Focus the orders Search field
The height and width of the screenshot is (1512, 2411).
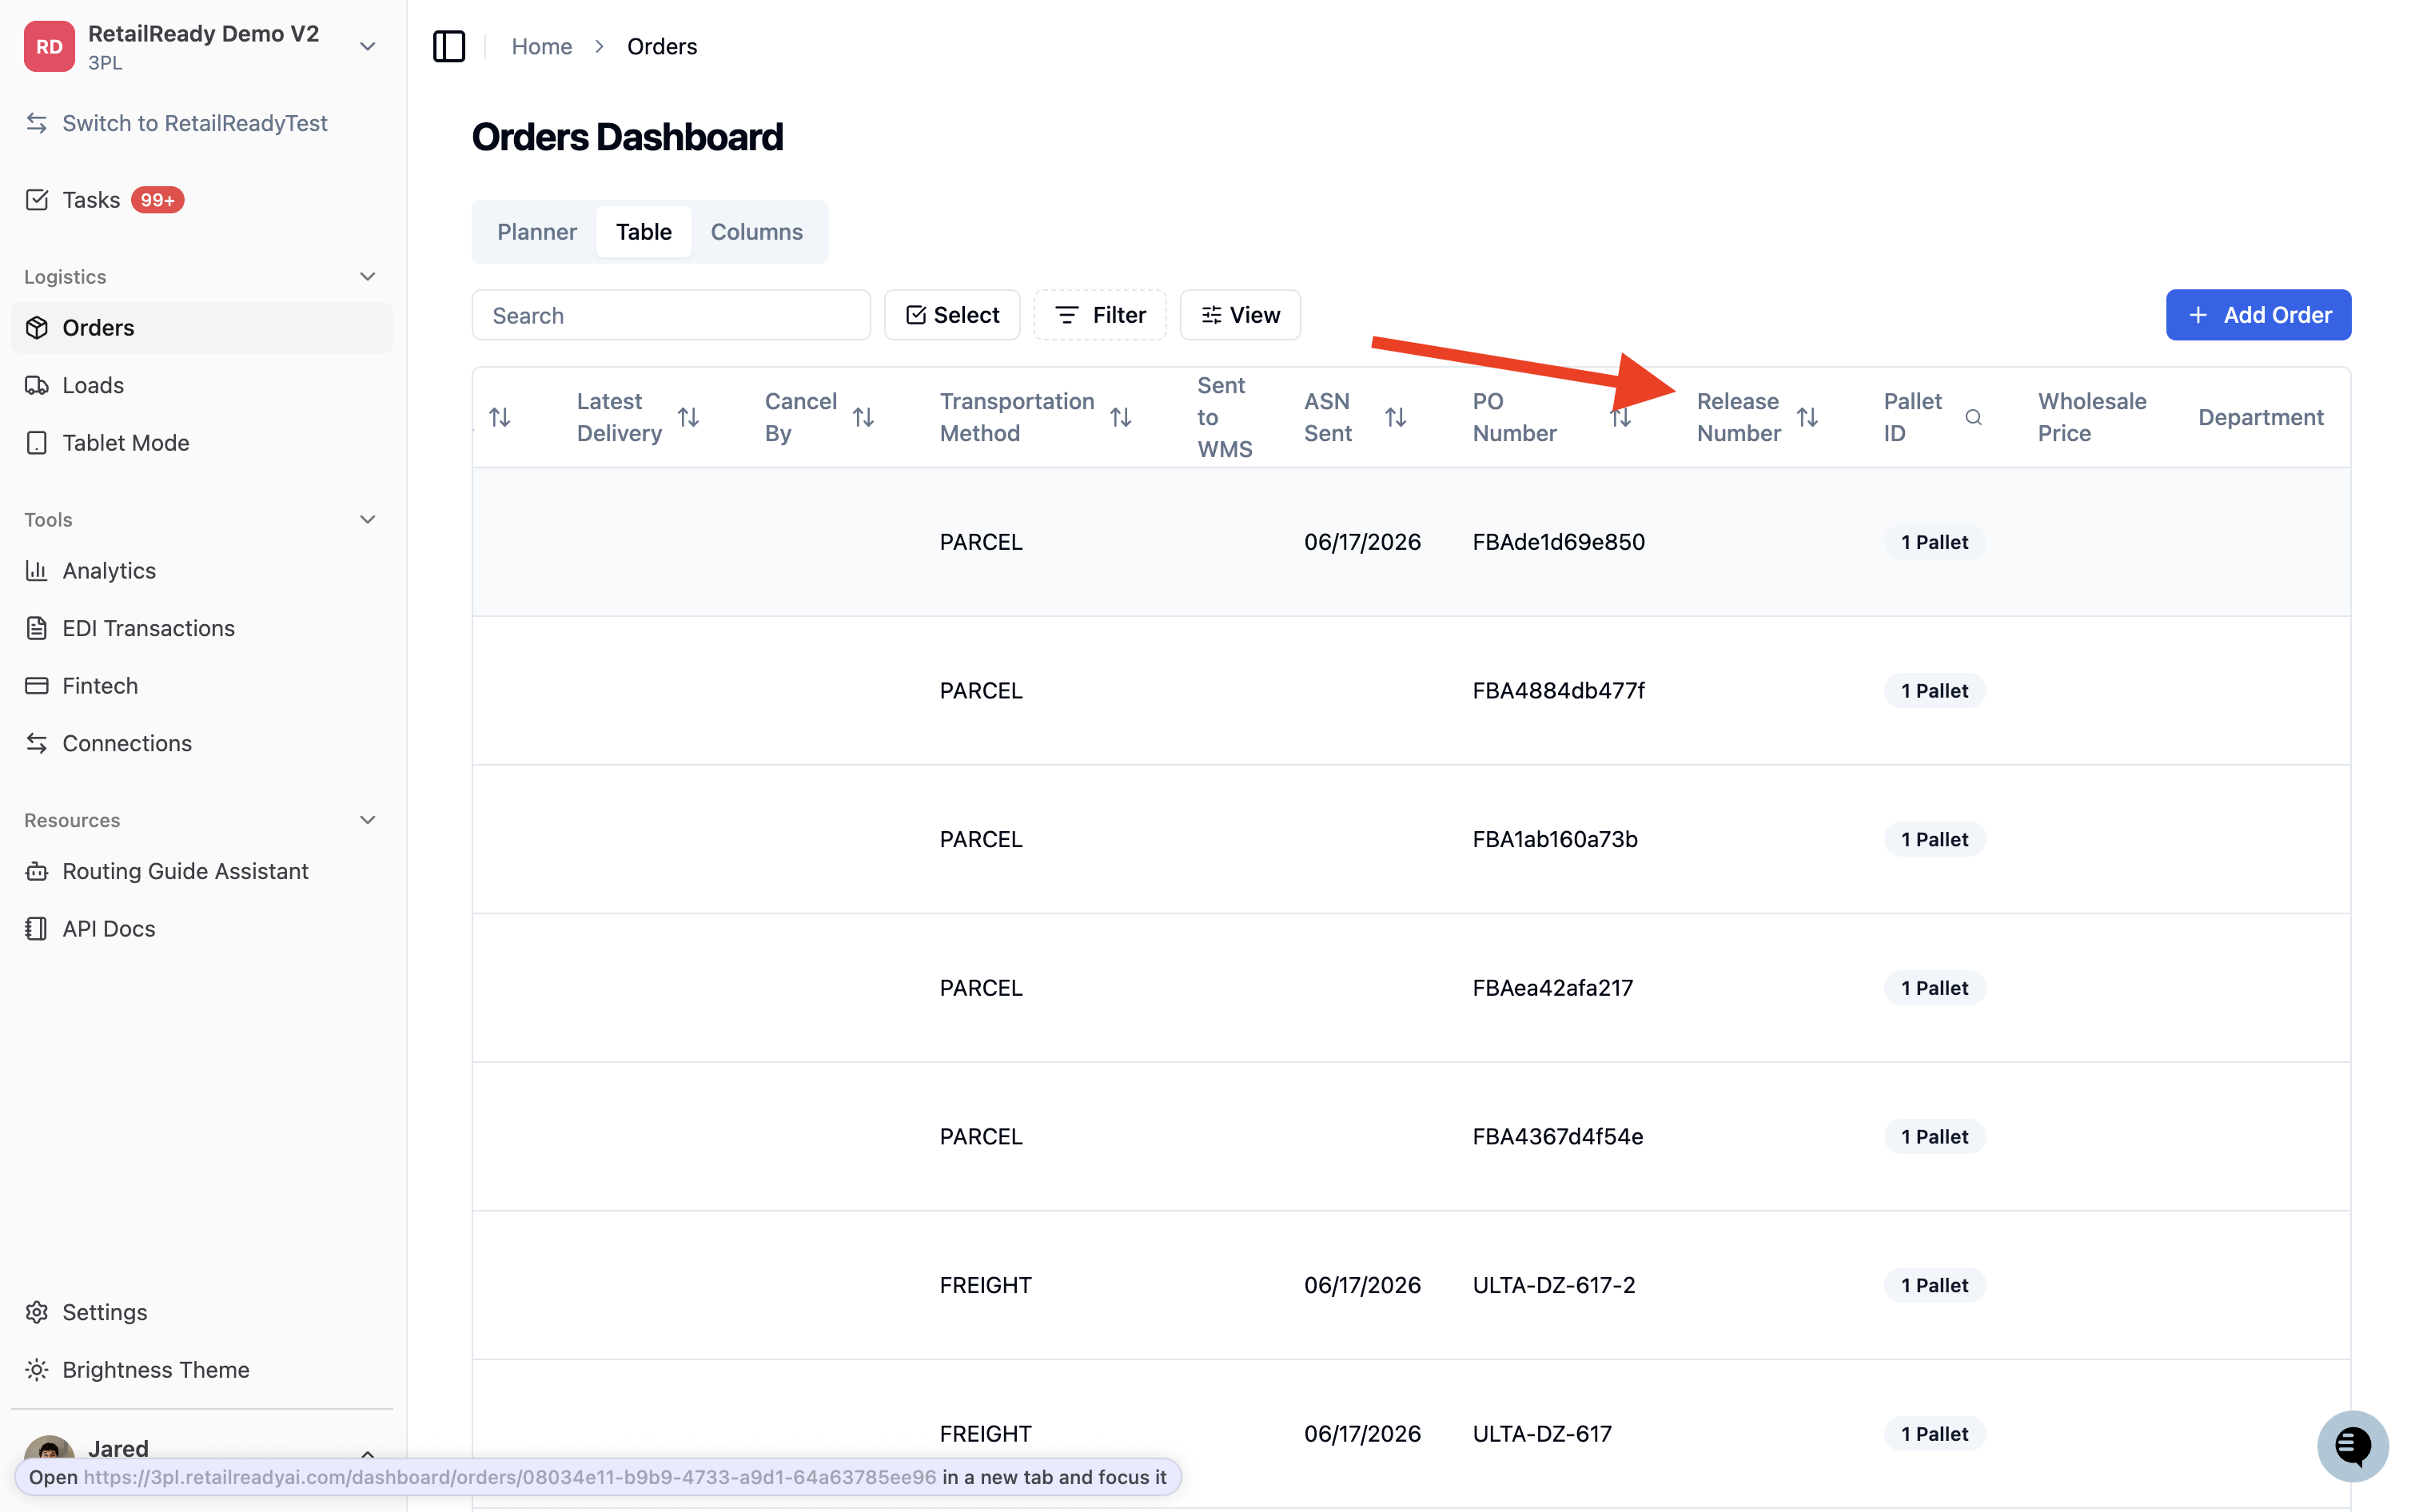click(x=671, y=315)
